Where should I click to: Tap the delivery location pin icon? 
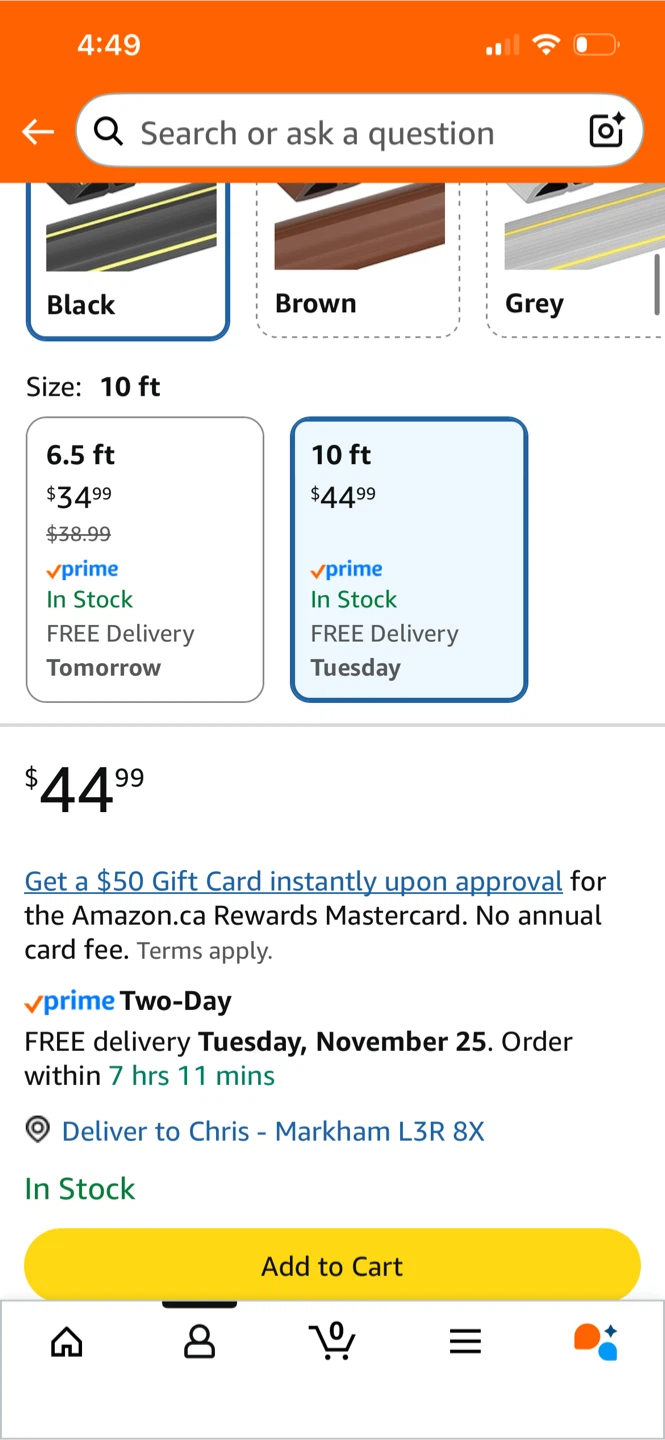(38, 1131)
